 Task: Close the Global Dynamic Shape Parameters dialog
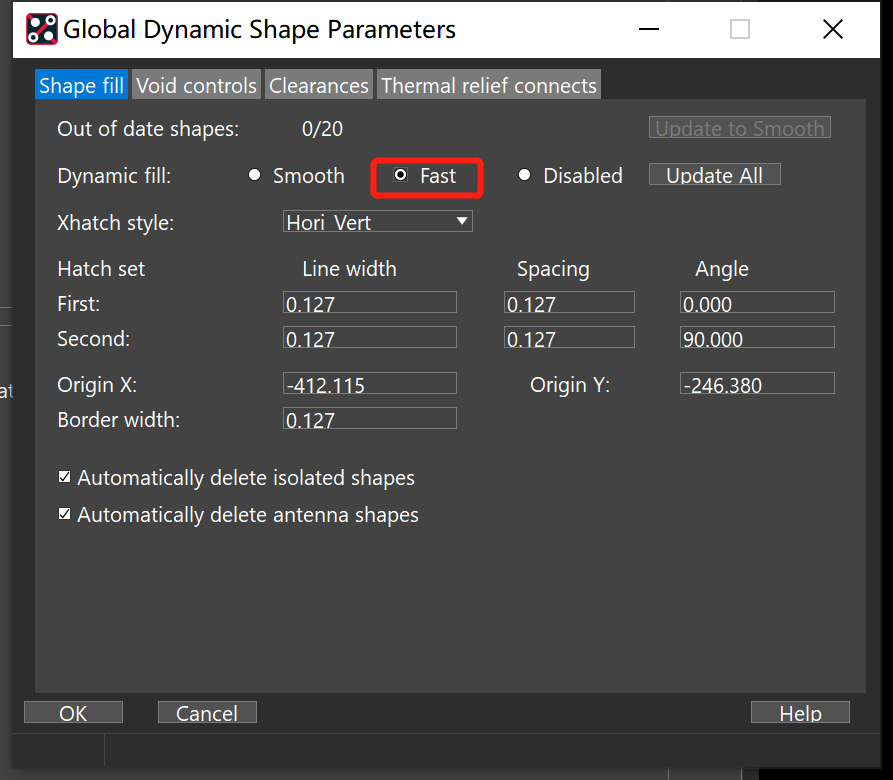832,30
